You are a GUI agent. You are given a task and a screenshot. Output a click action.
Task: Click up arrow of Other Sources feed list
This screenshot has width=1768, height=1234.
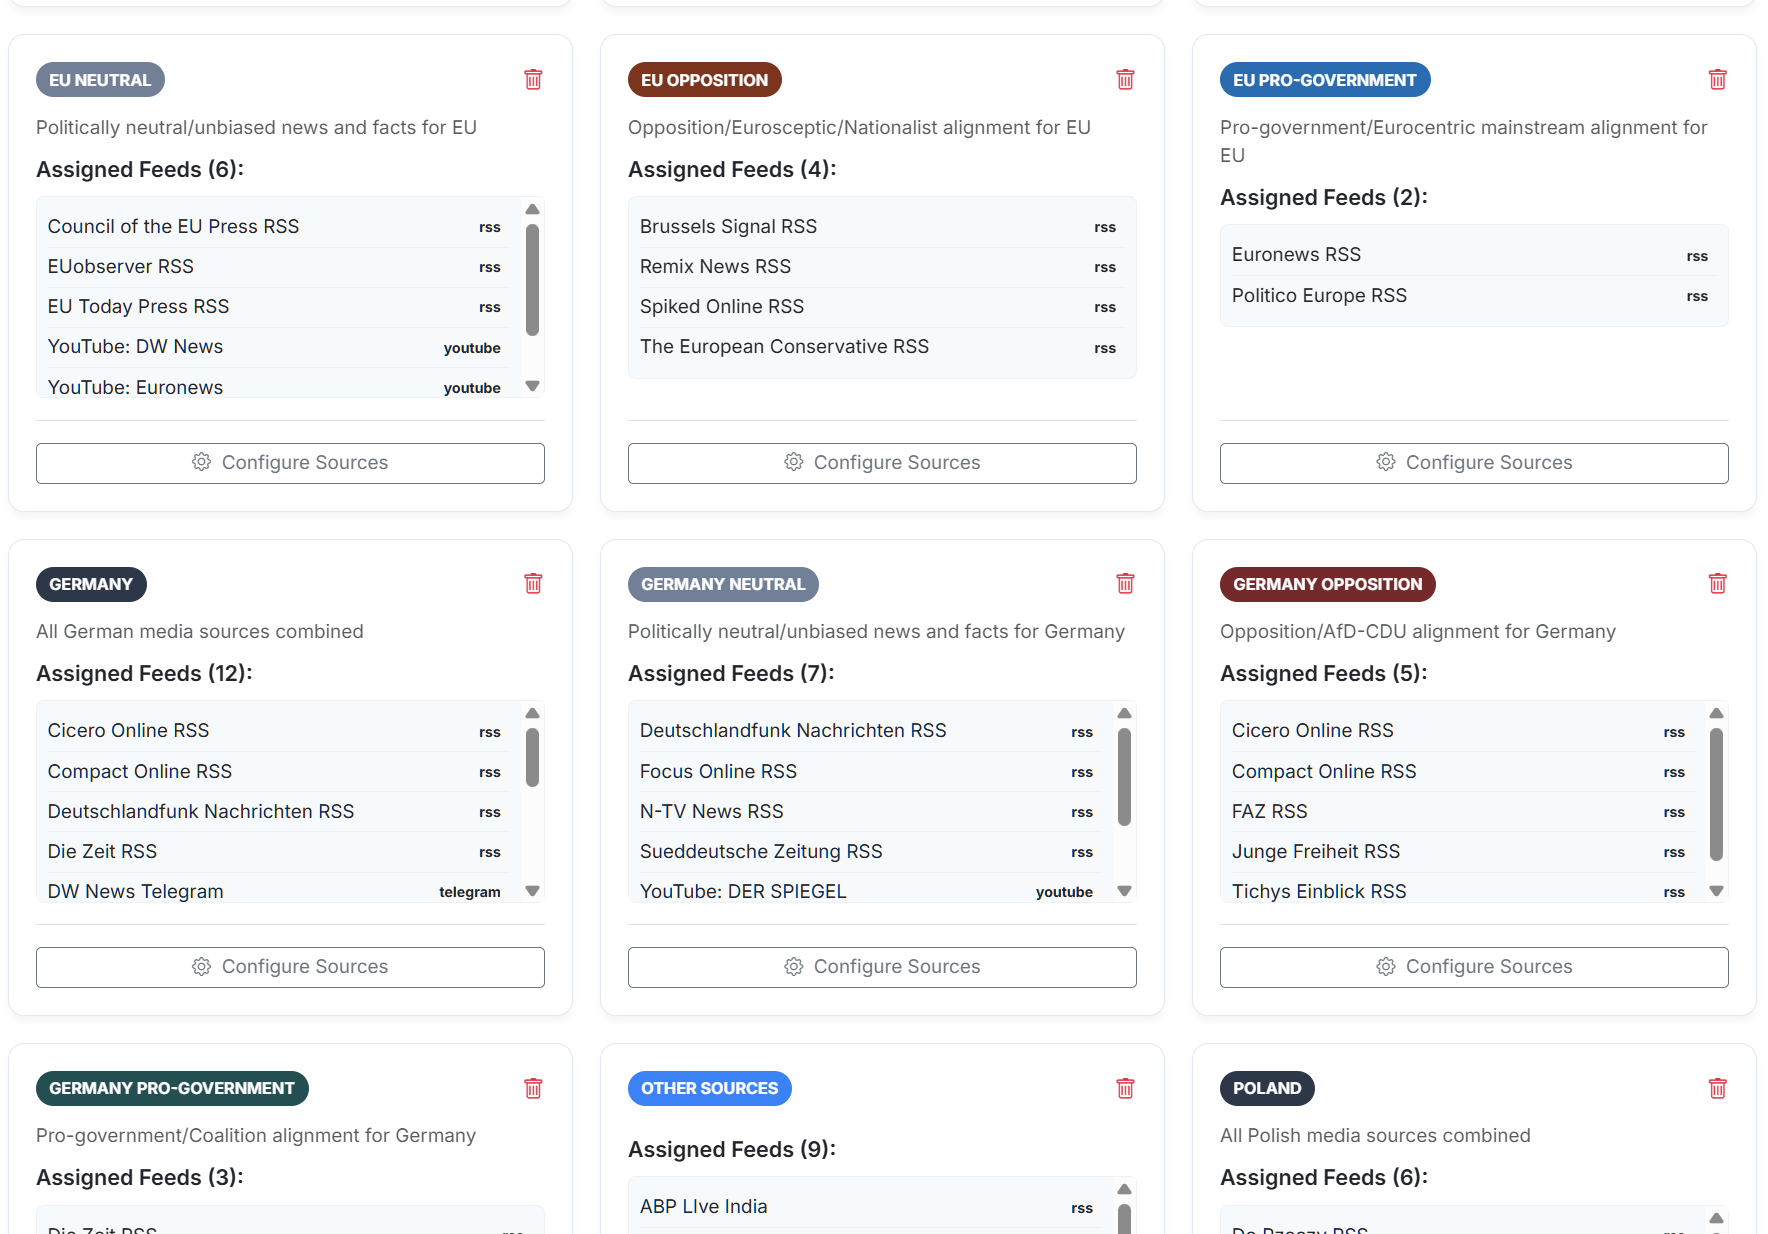click(x=1124, y=1189)
